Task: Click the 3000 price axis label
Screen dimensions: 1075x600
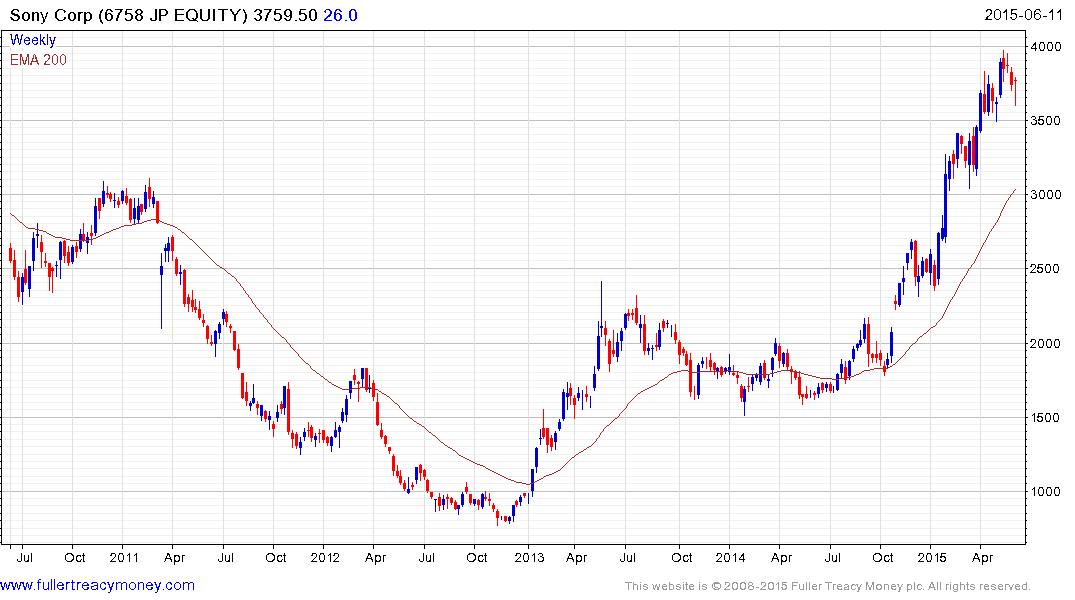Action: (x=1046, y=195)
